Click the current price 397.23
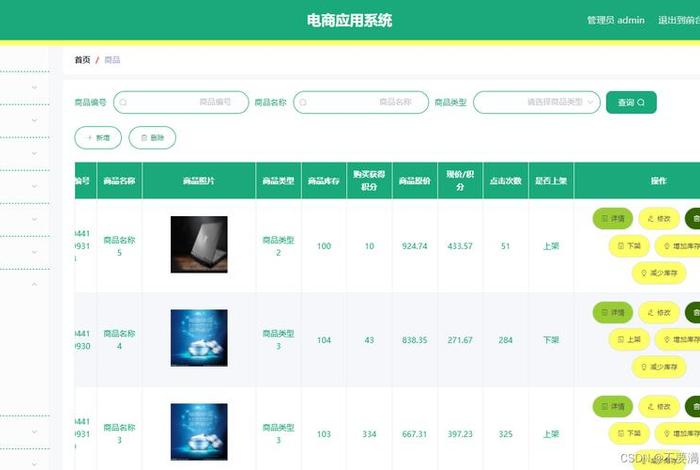 pos(460,434)
